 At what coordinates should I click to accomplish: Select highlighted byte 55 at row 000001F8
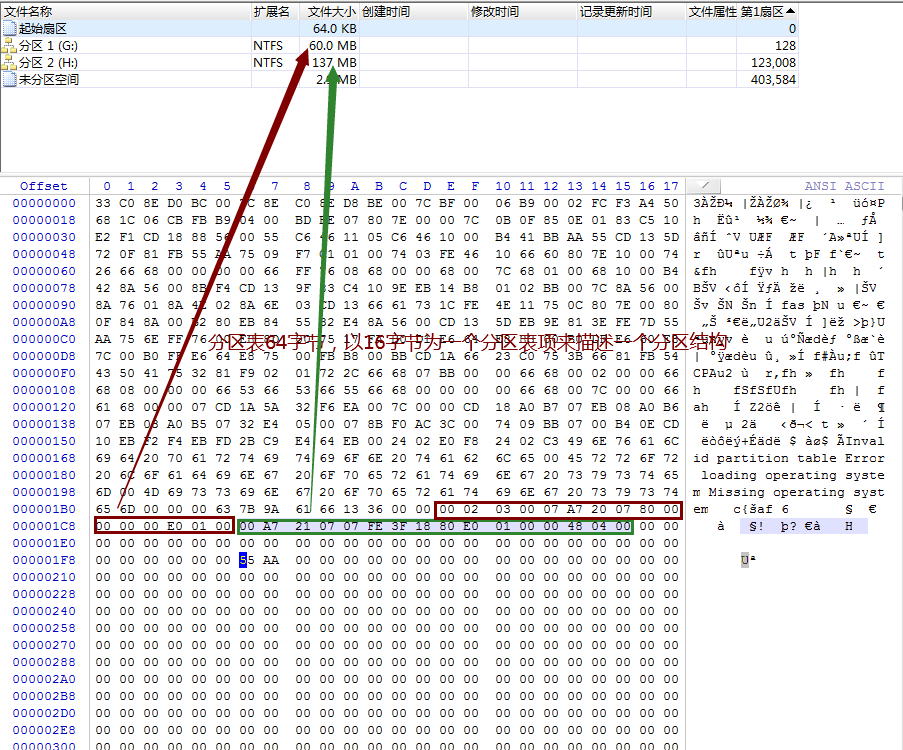(246, 560)
